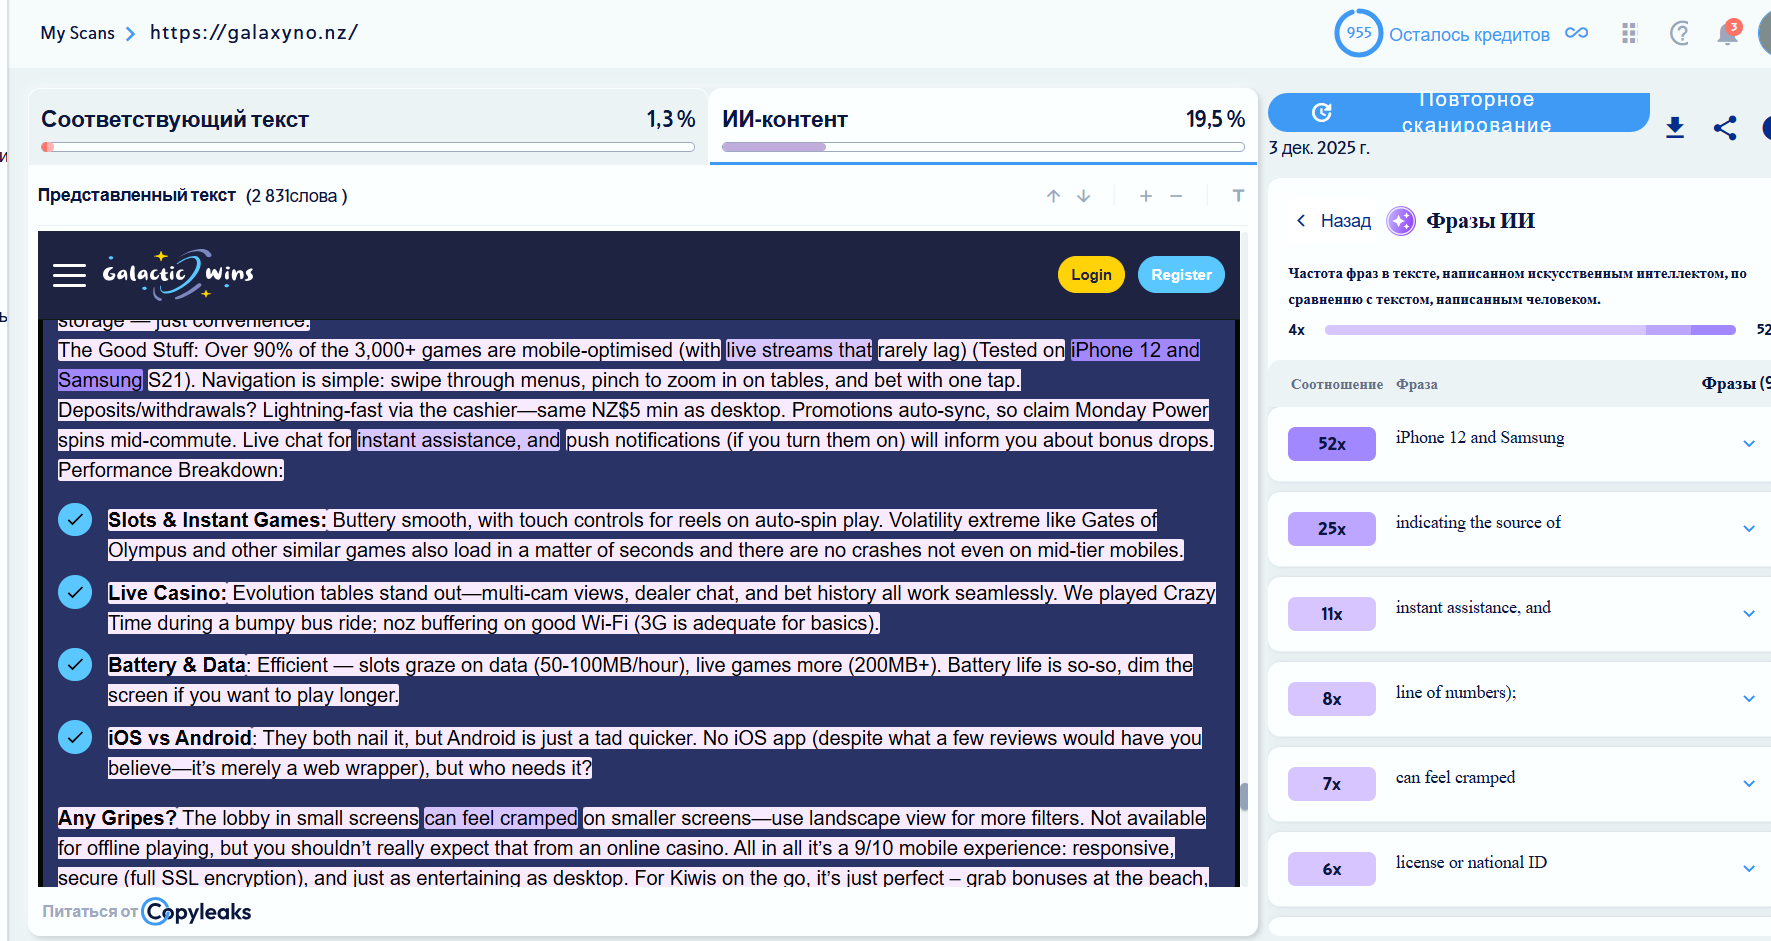Viewport: 1771px width, 941px height.
Task: Click the AI phrases sparkle icon
Action: (x=1401, y=220)
